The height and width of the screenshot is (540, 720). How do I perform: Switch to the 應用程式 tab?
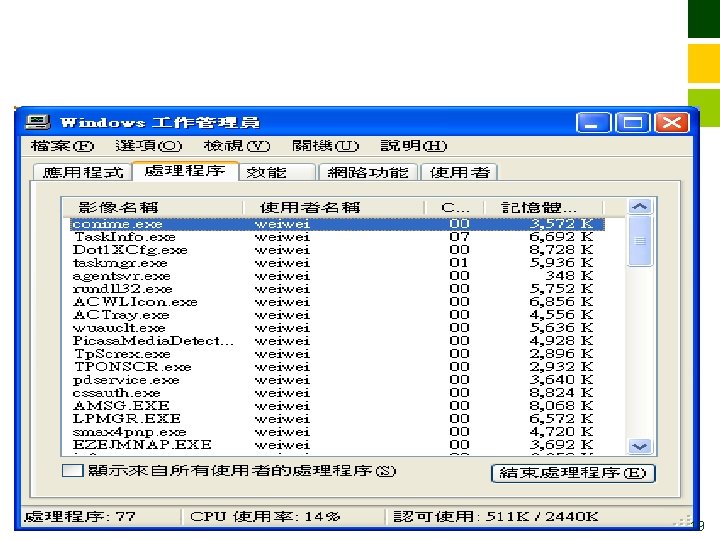pos(83,172)
